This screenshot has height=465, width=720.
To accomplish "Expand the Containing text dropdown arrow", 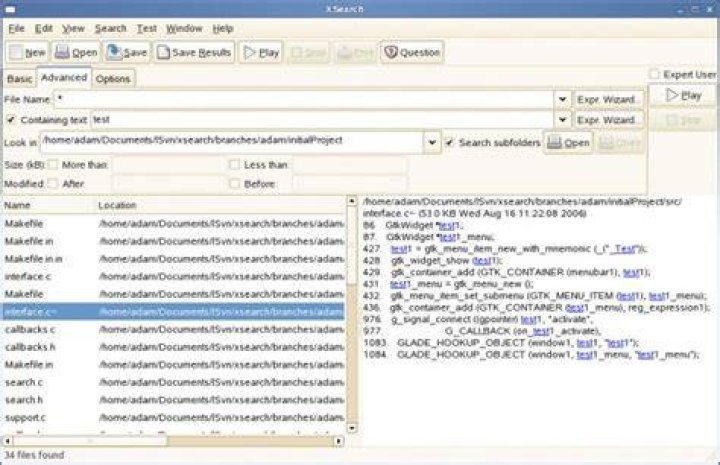I will [562, 120].
